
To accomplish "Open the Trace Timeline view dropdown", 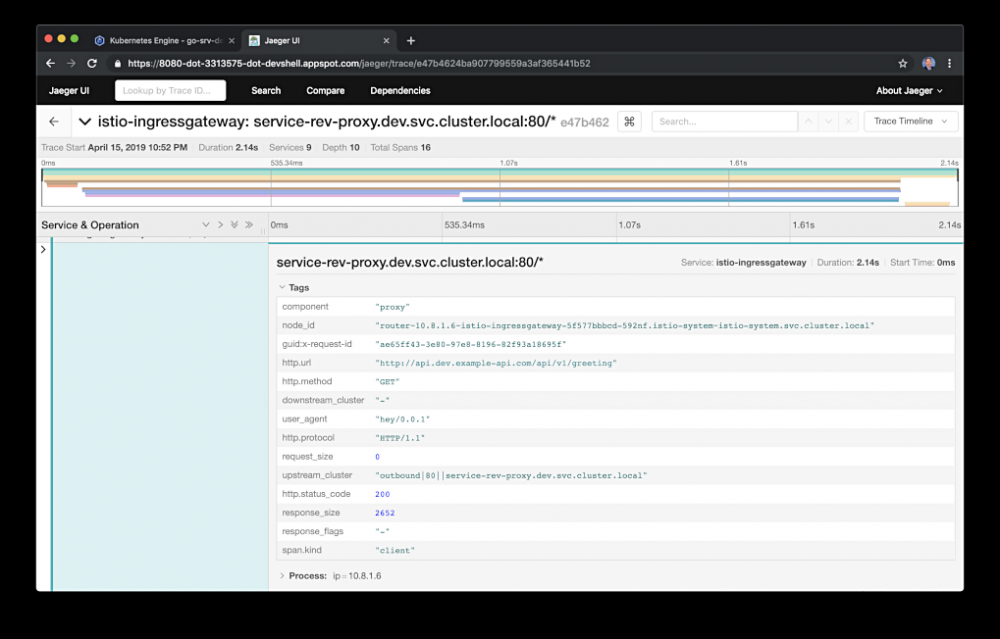I will [910, 121].
